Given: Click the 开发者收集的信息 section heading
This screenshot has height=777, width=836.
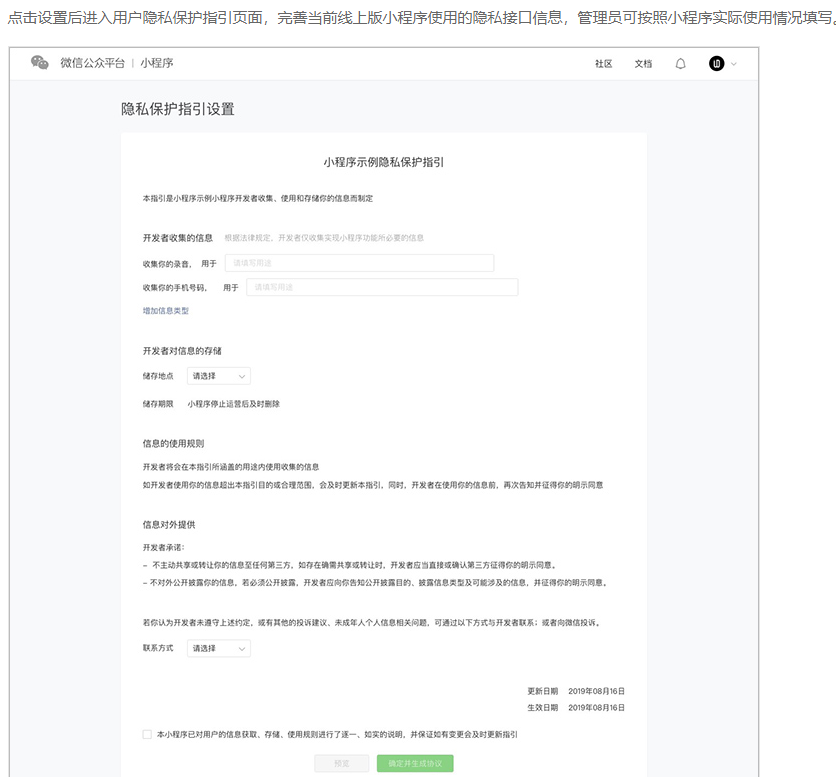Looking at the screenshot, I should click(x=178, y=238).
